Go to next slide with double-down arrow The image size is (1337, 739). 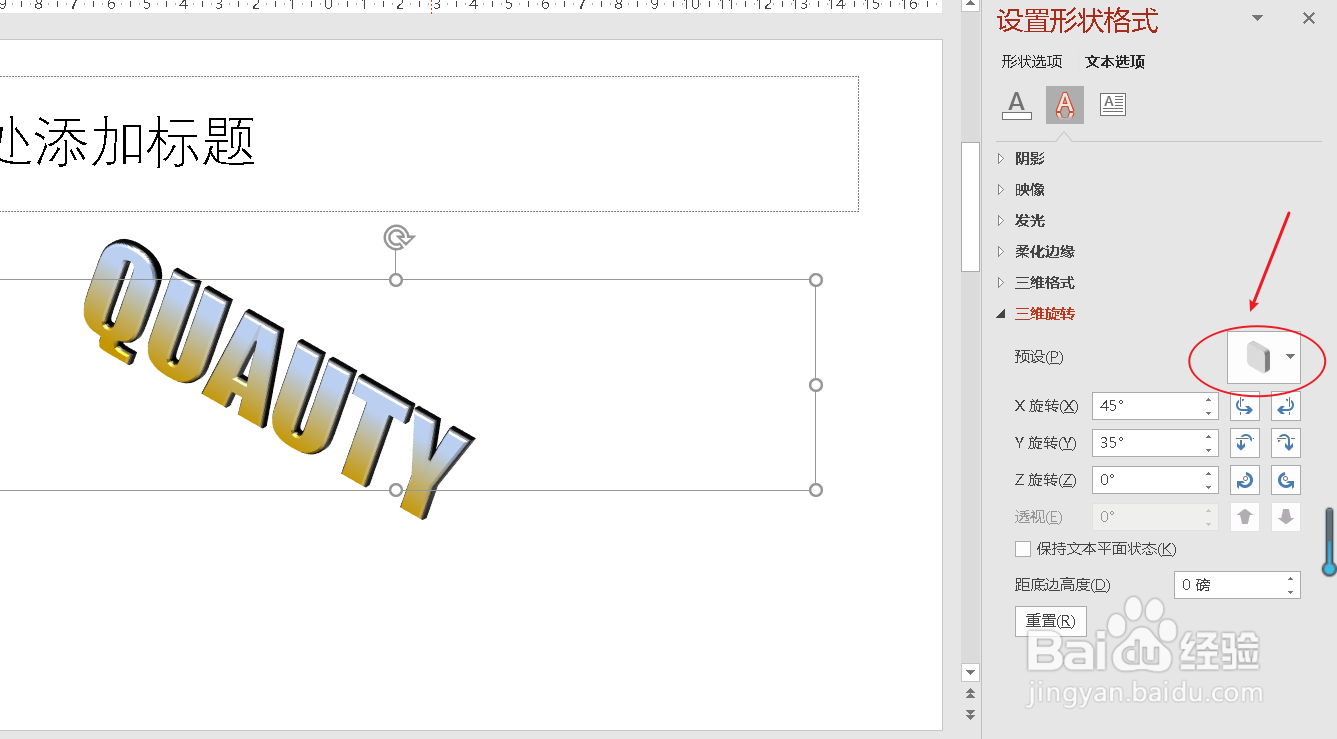(970, 714)
